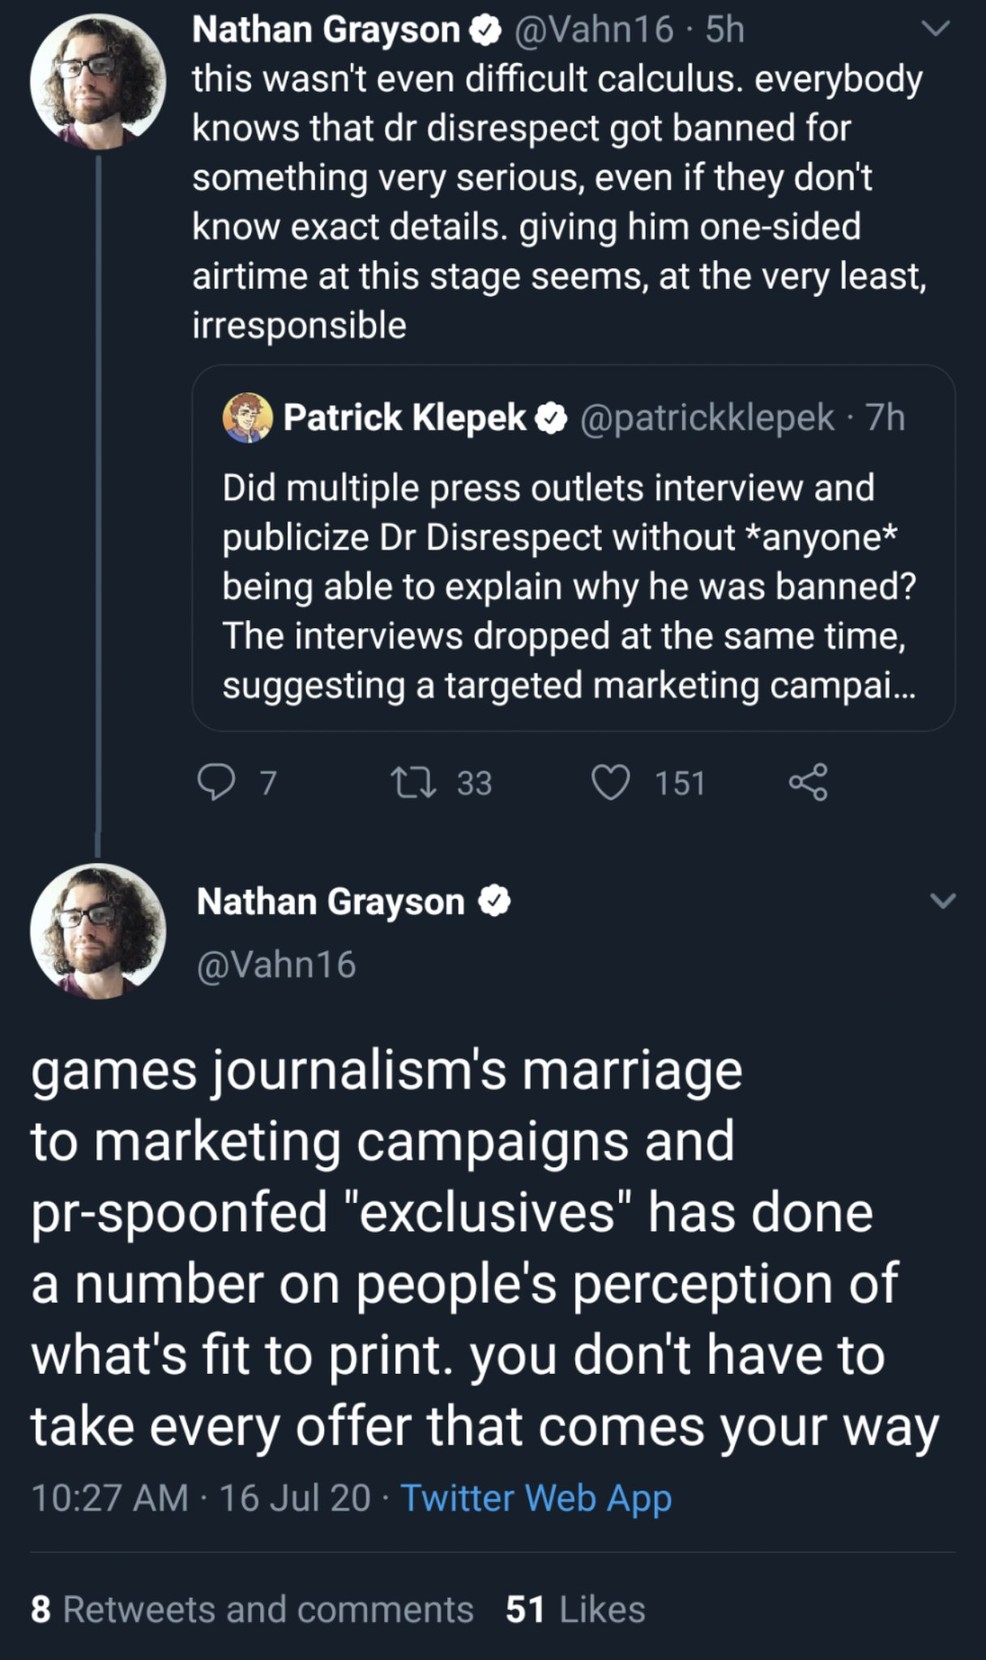The width and height of the screenshot is (986, 1660).
Task: Show the 51 Likes list
Action: [x=575, y=1610]
